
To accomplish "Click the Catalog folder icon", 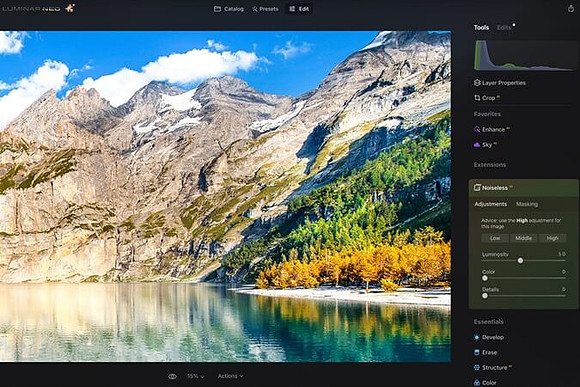I will (x=217, y=9).
